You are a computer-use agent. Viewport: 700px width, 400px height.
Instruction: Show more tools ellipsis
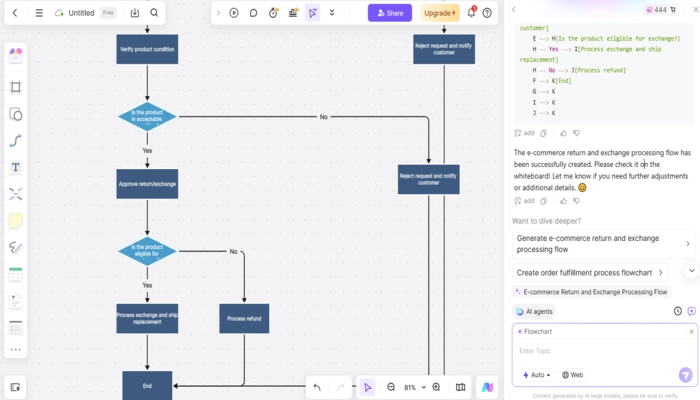point(16,350)
